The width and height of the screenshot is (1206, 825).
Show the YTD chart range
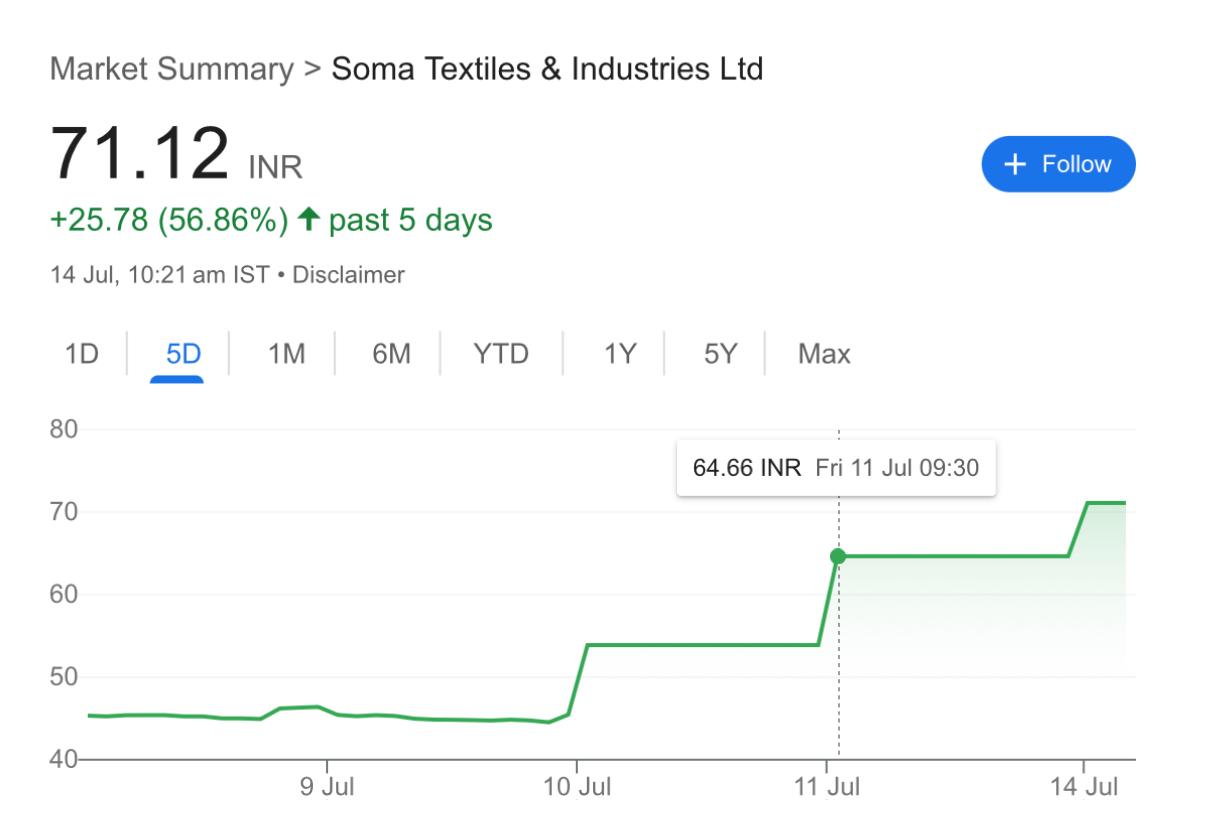[x=501, y=354]
